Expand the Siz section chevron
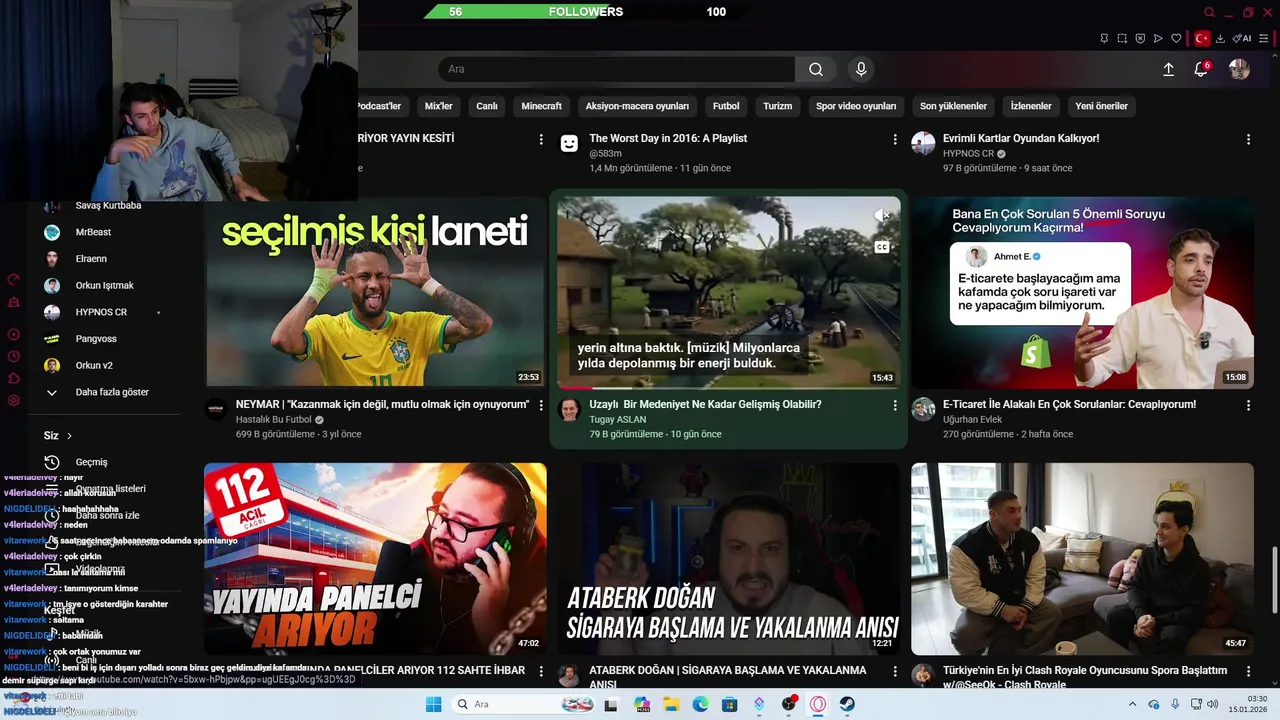Image resolution: width=1280 pixels, height=720 pixels. click(x=69, y=436)
